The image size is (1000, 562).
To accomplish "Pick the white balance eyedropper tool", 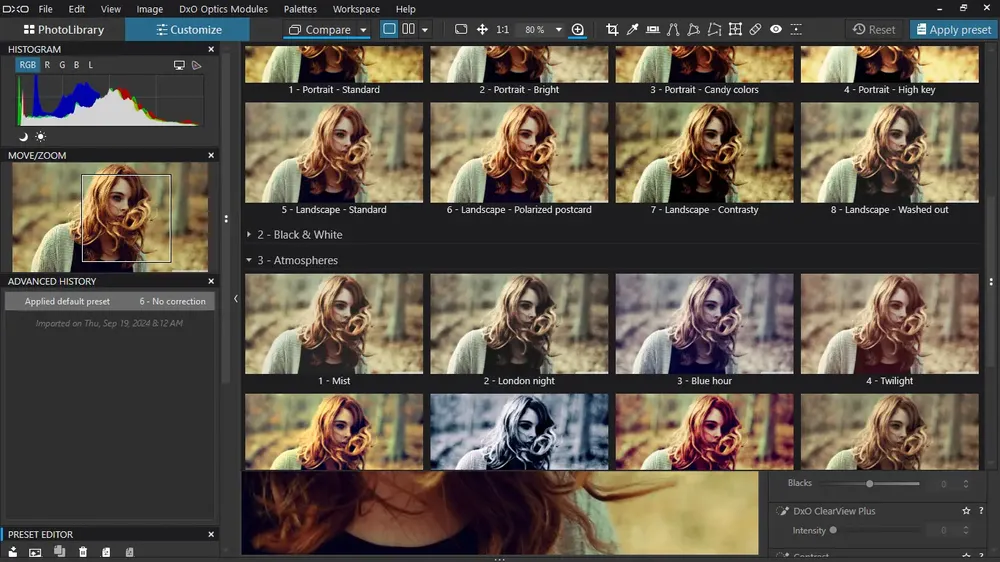I will 632,29.
